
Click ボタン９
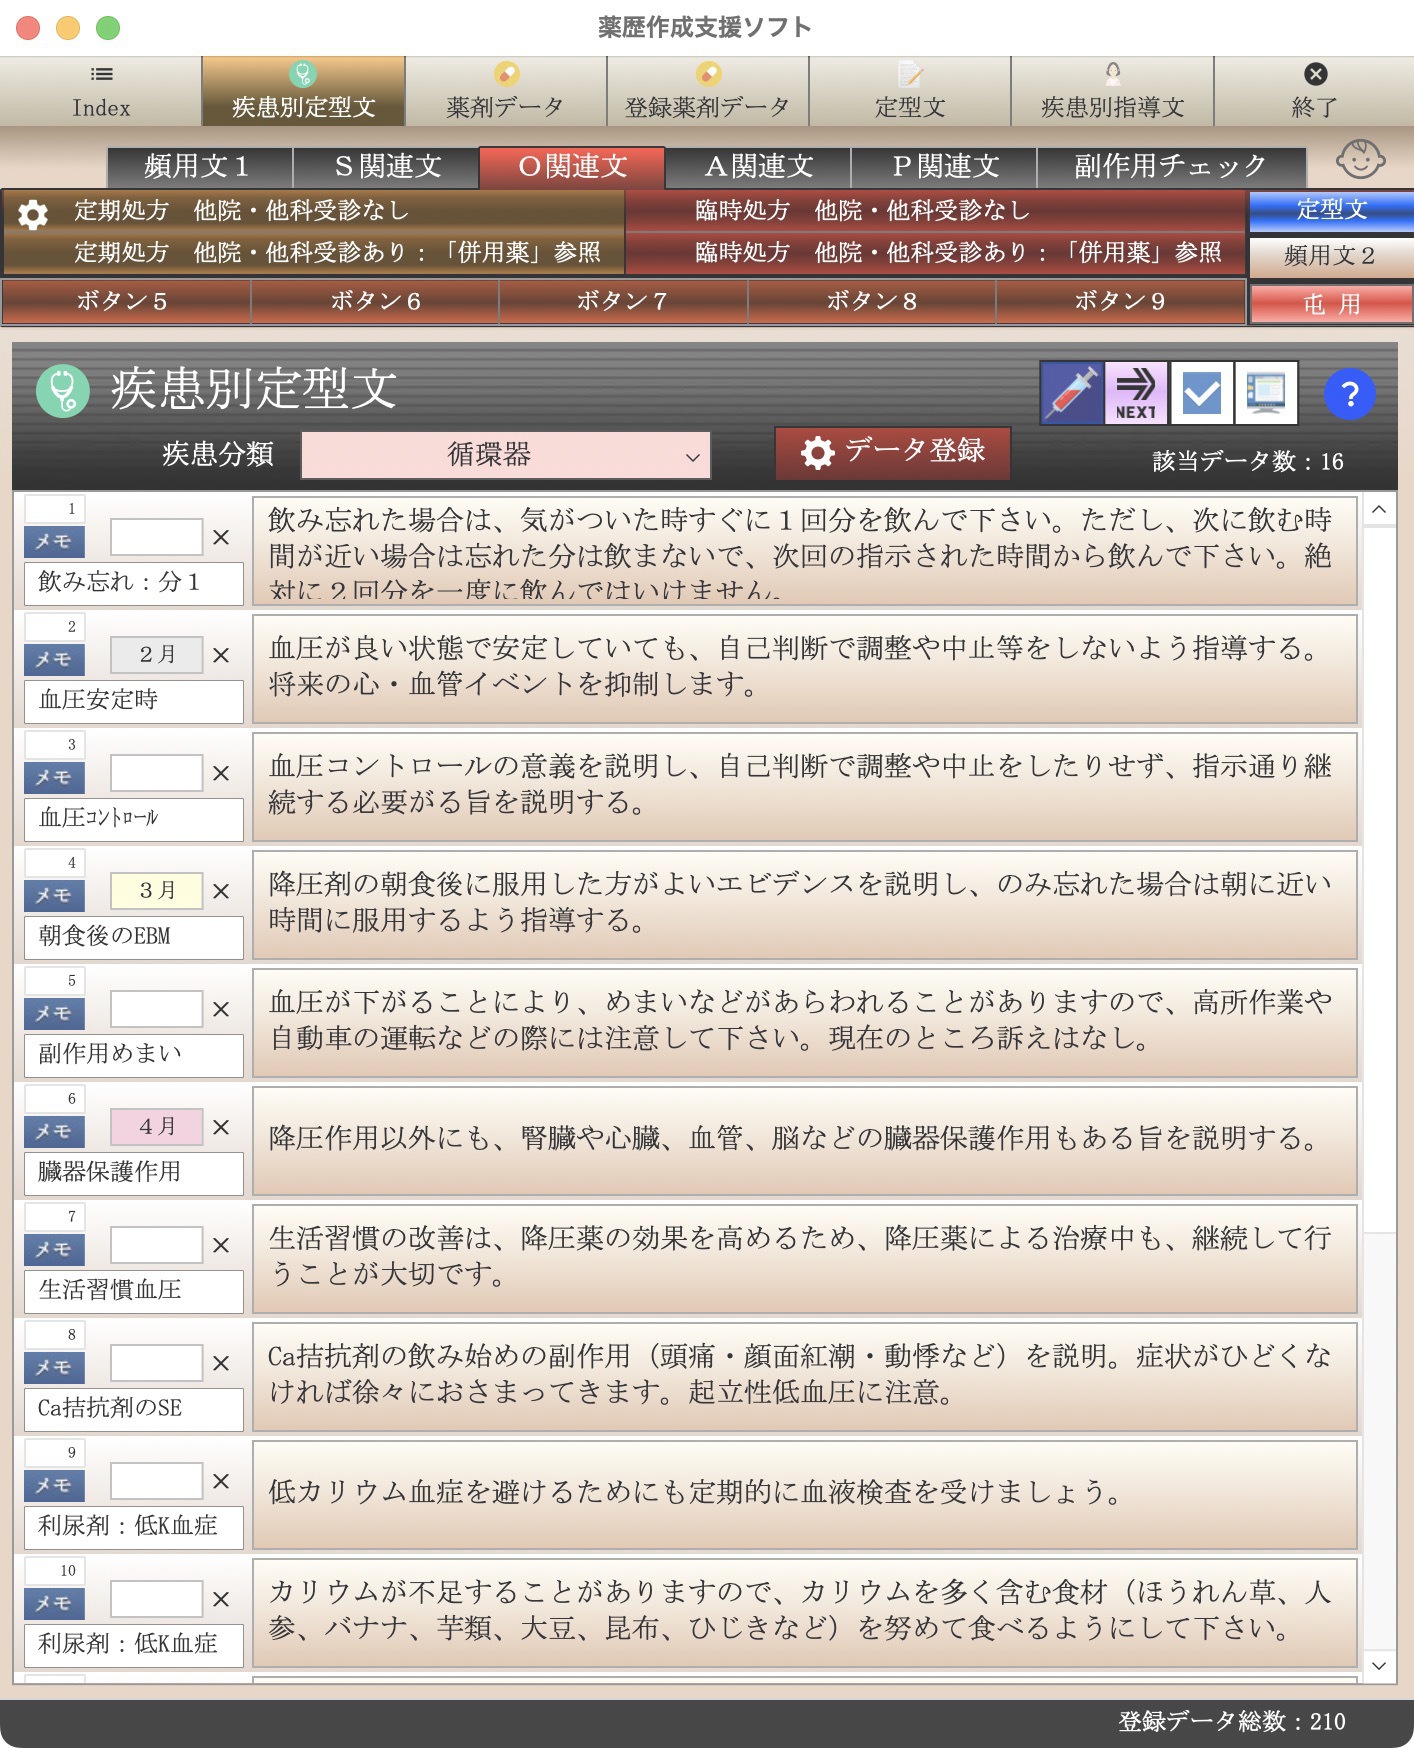coord(1120,301)
